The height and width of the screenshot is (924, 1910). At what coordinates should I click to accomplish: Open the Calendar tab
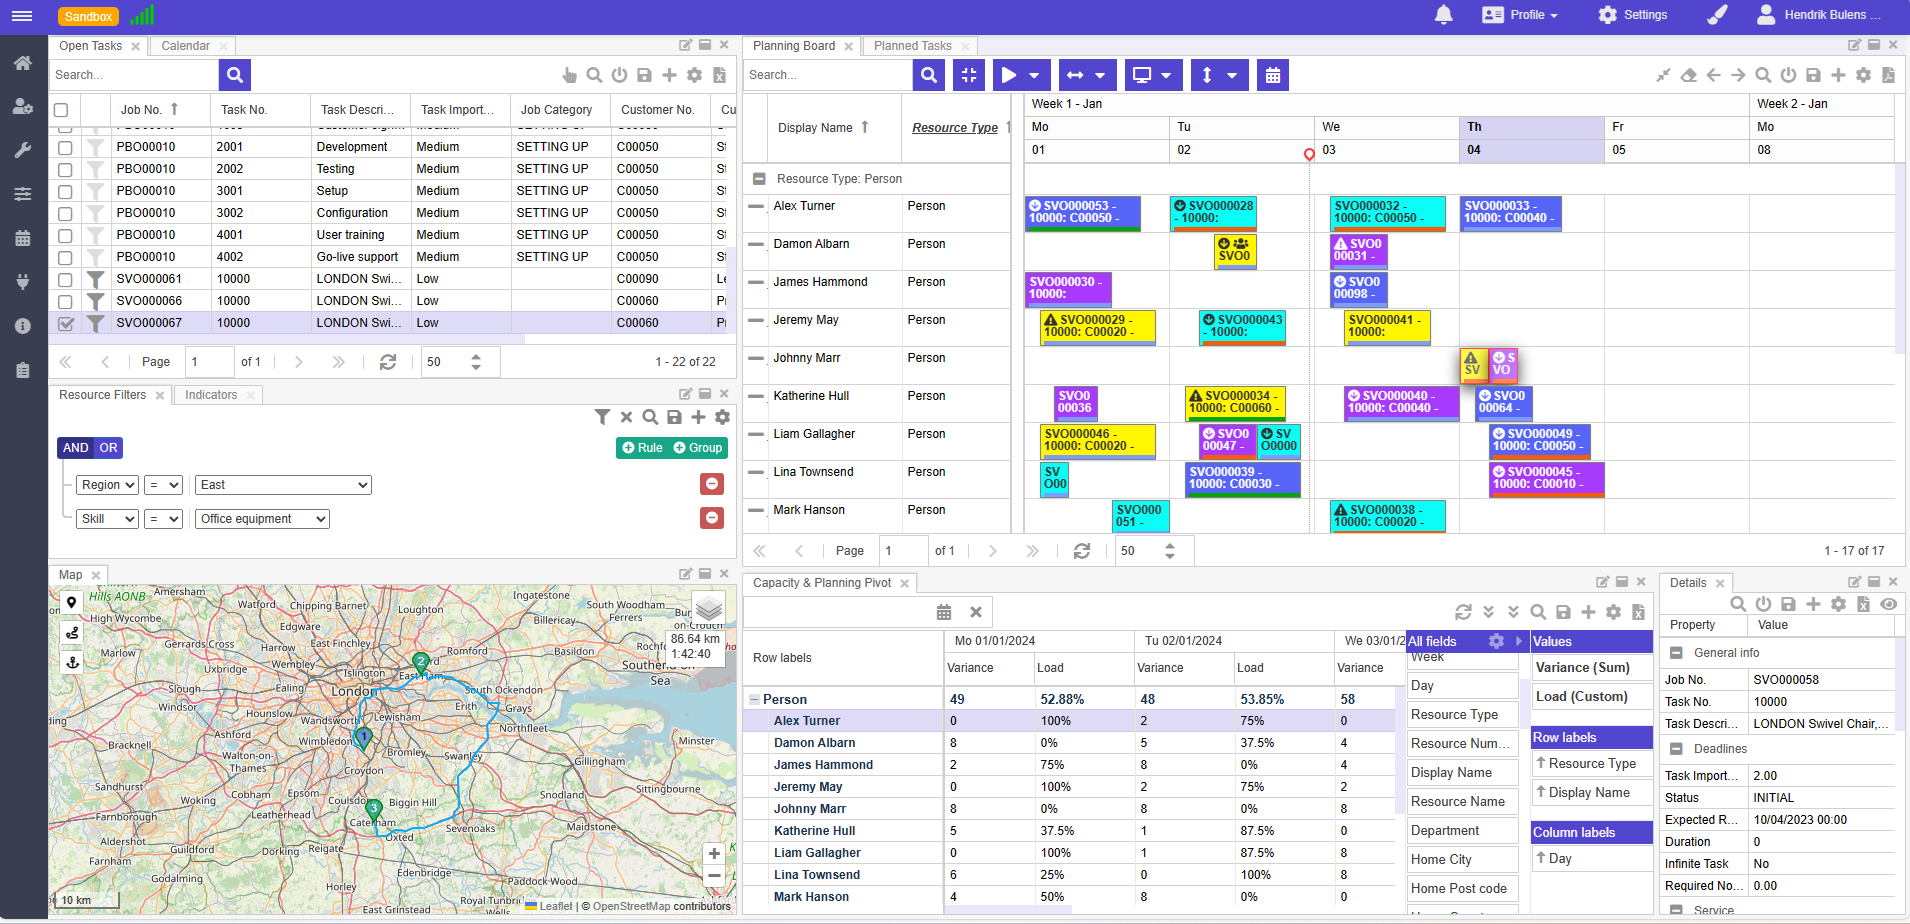184,45
